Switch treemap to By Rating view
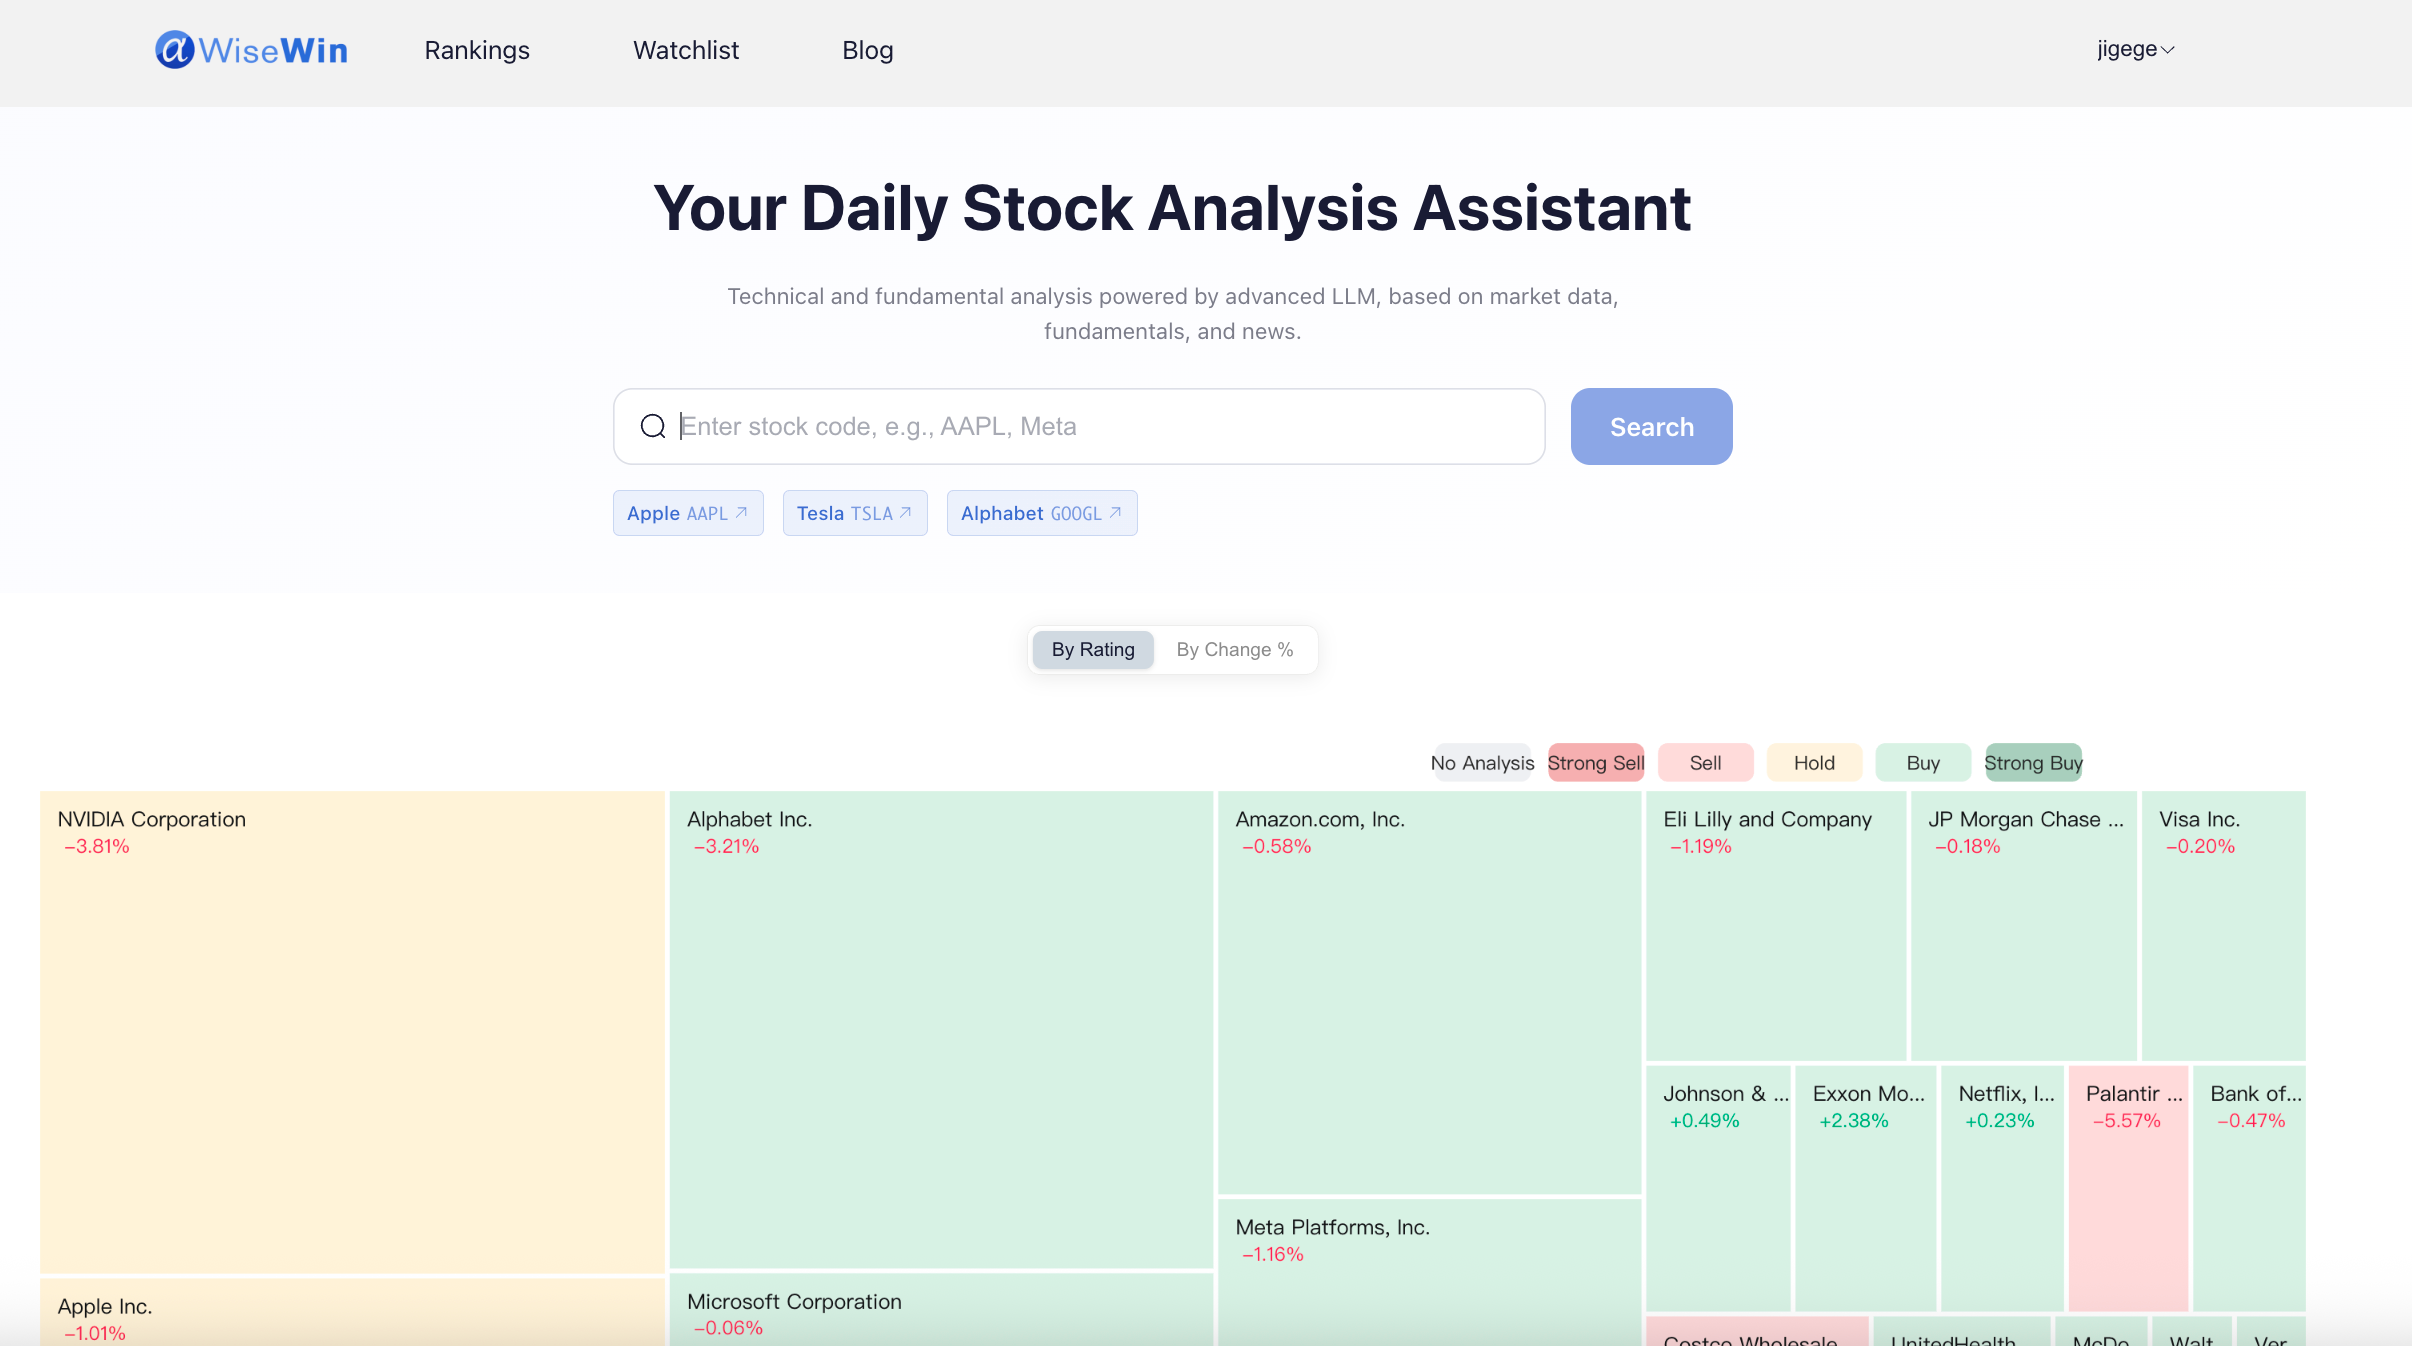The height and width of the screenshot is (1346, 2412). coord(1092,650)
